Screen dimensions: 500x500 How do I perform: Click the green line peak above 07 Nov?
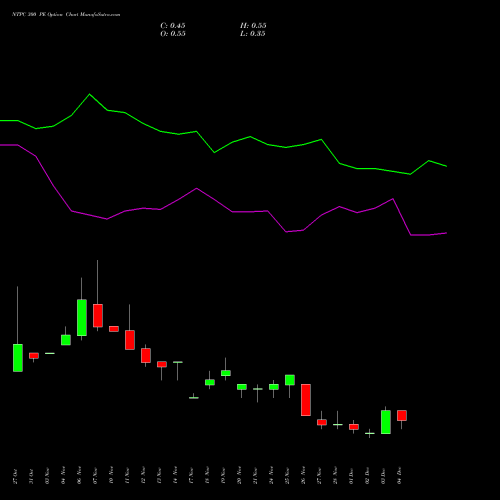89,94
